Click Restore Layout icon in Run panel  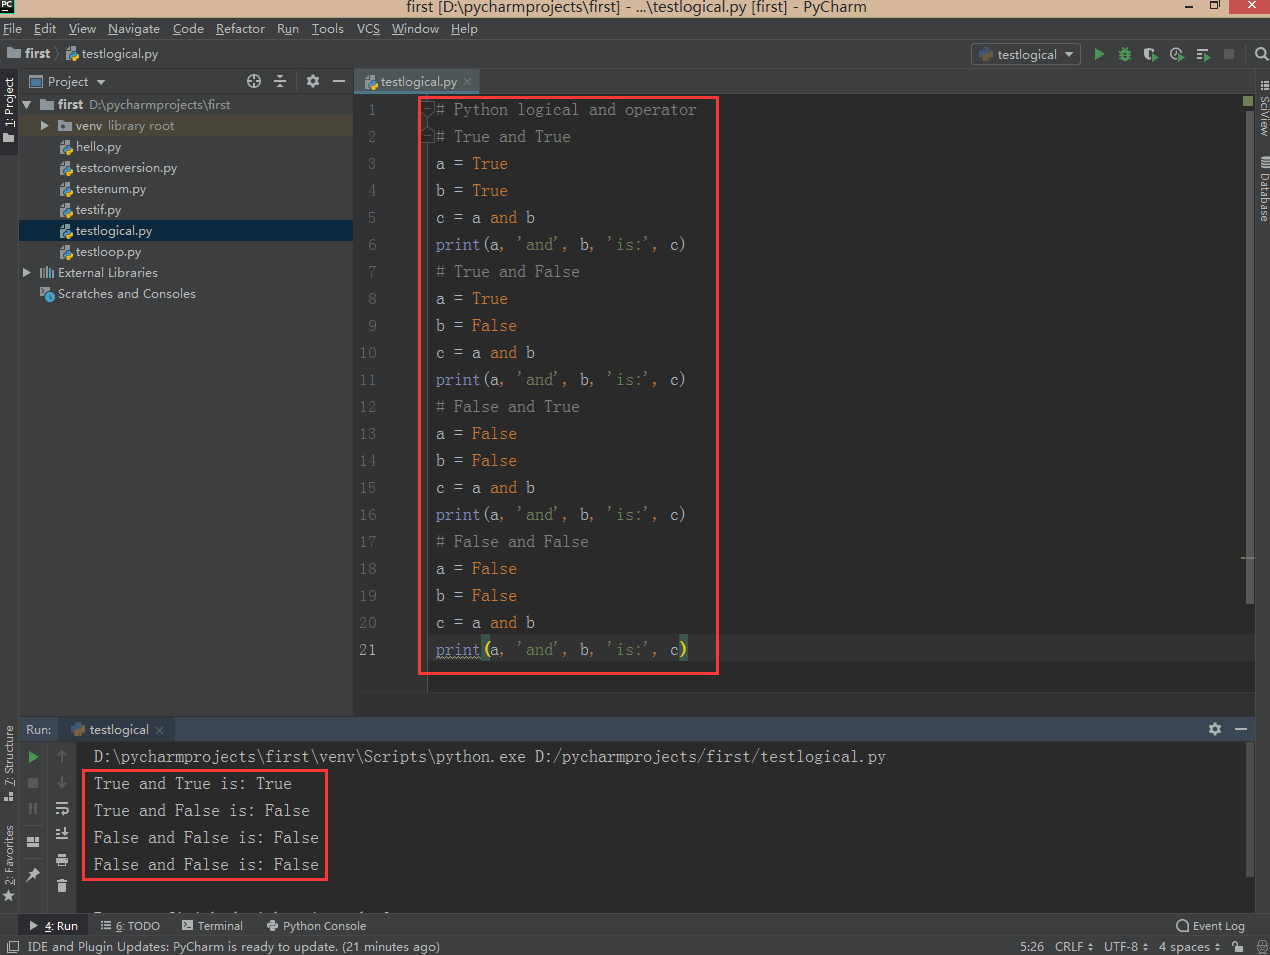[x=33, y=842]
